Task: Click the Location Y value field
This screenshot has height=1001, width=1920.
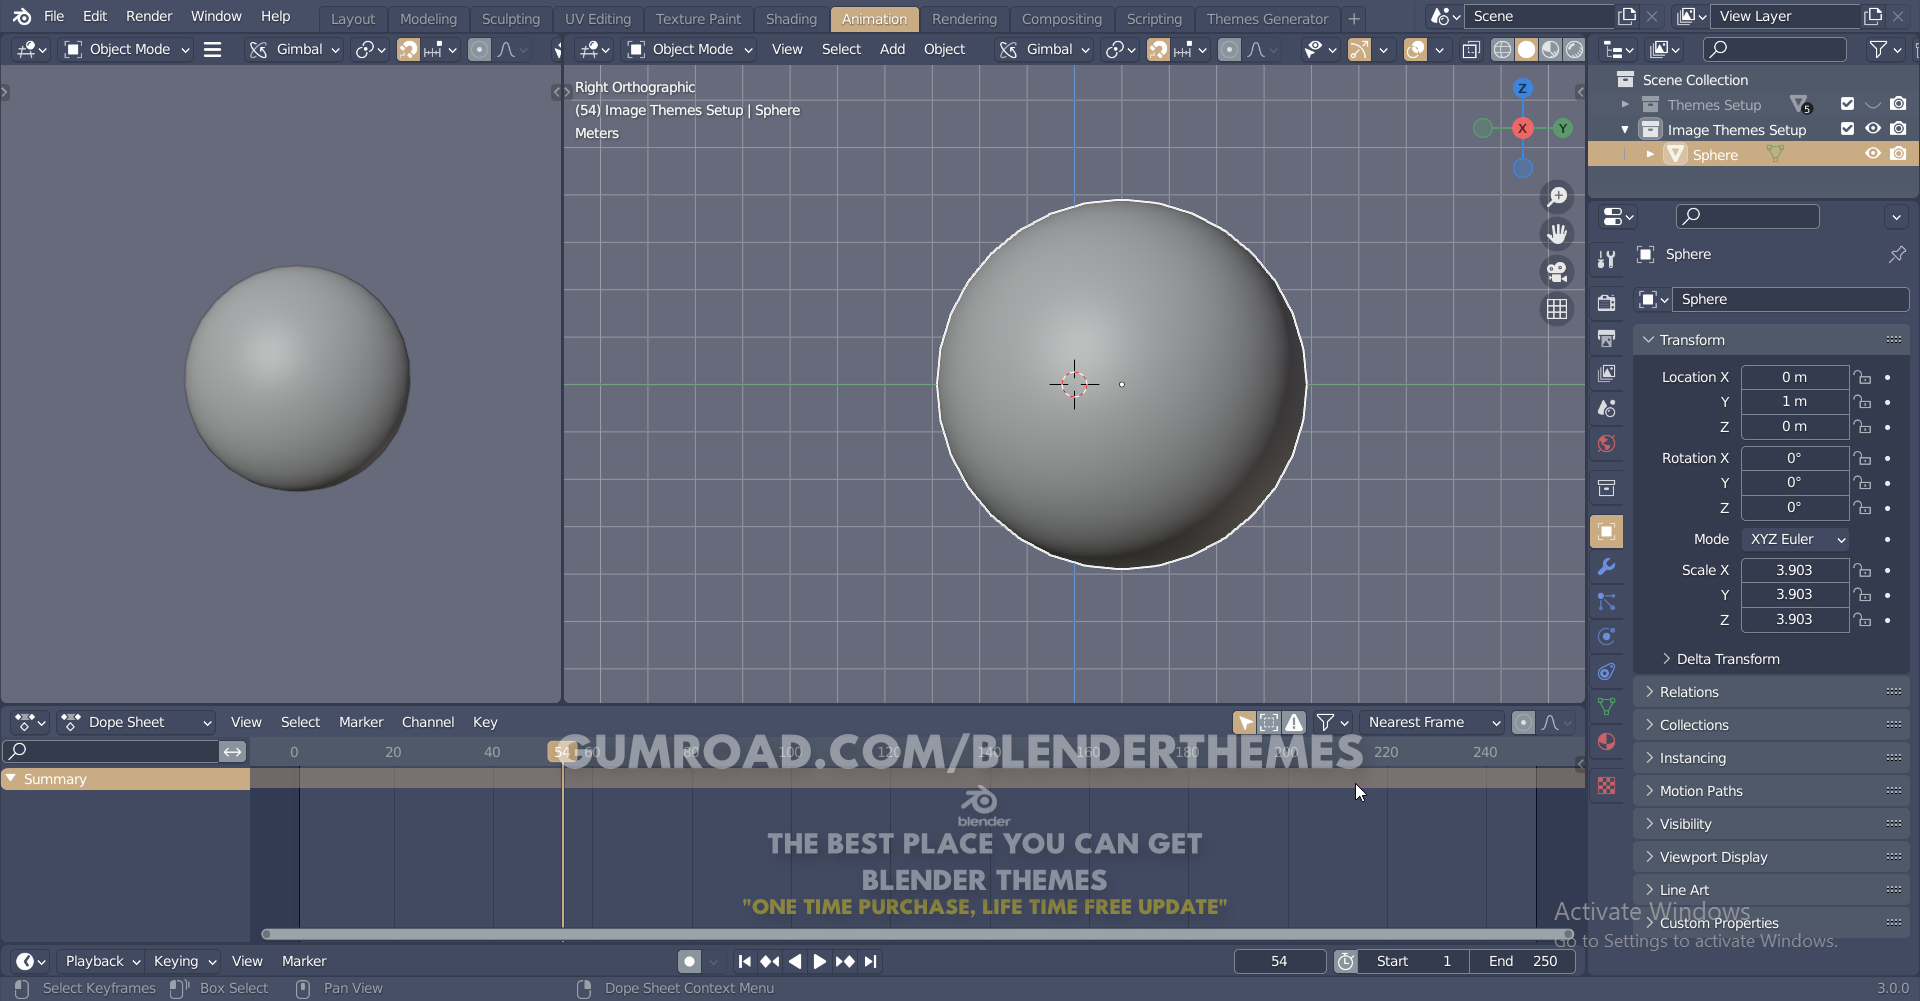Action: tap(1795, 401)
